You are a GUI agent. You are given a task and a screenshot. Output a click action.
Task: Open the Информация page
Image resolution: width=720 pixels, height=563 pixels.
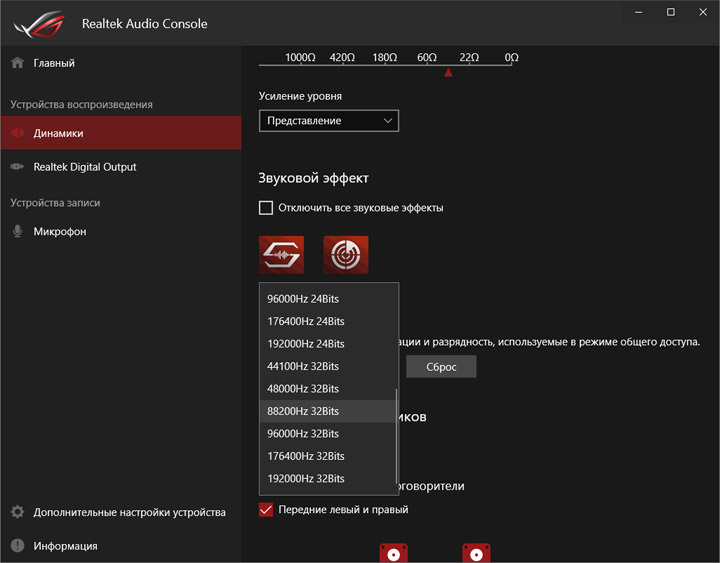tap(121, 546)
